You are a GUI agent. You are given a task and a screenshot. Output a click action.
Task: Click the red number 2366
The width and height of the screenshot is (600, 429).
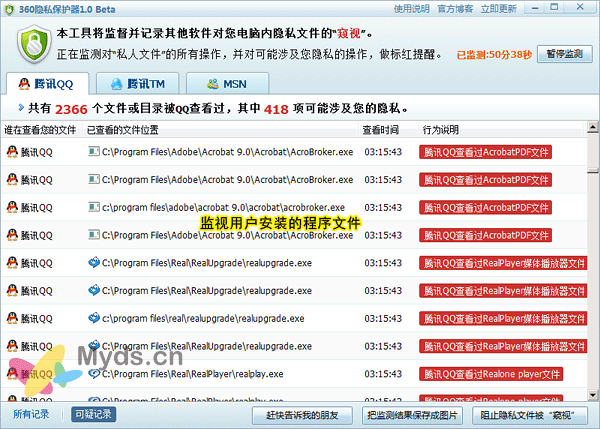(71, 109)
